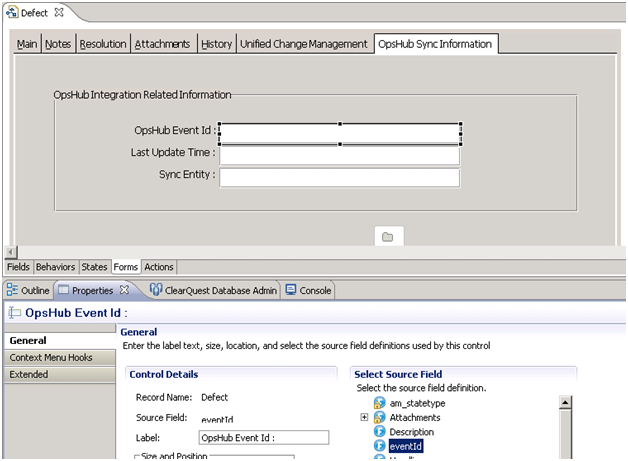Click the am_statetype field icon
The image size is (628, 461).
pos(380,403)
